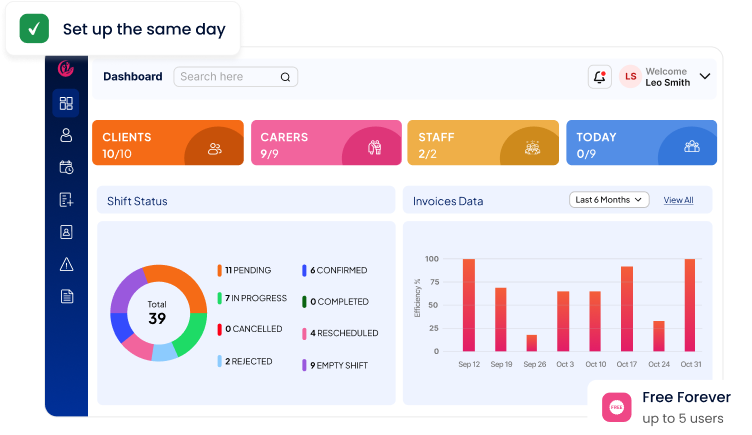752x435 pixels.
Task: Open the document report icon in sidebar
Action: (67, 296)
